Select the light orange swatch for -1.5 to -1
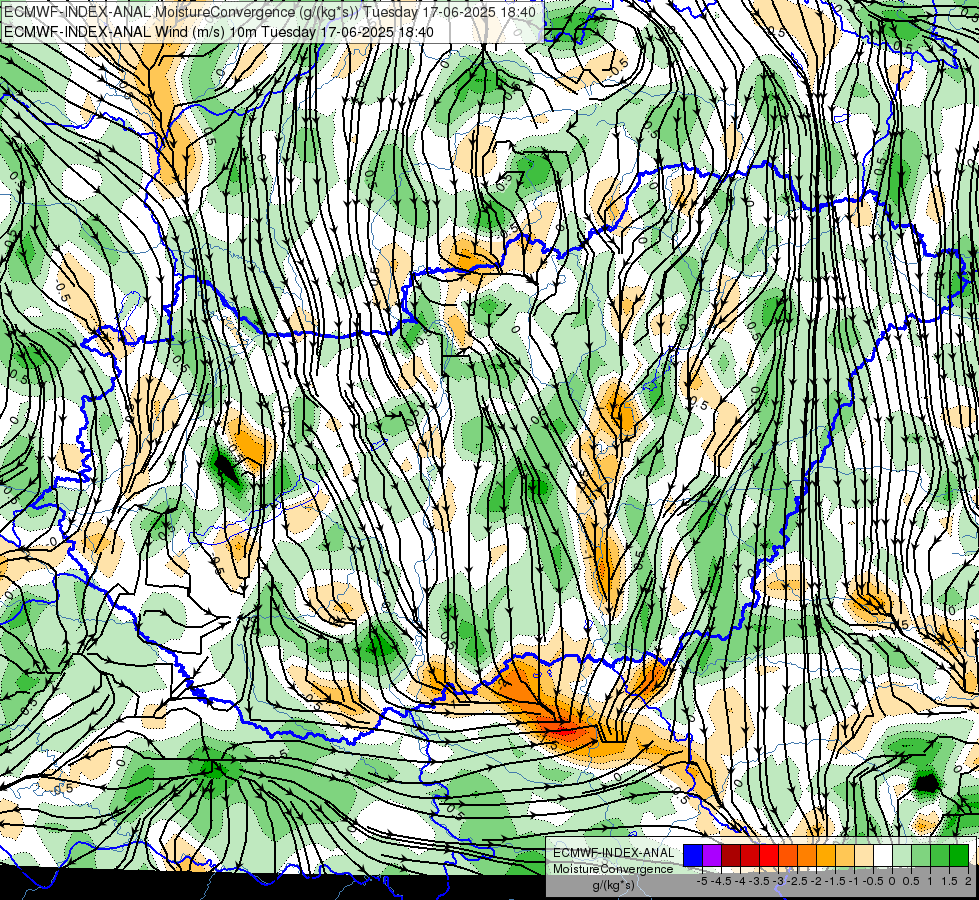 845,856
